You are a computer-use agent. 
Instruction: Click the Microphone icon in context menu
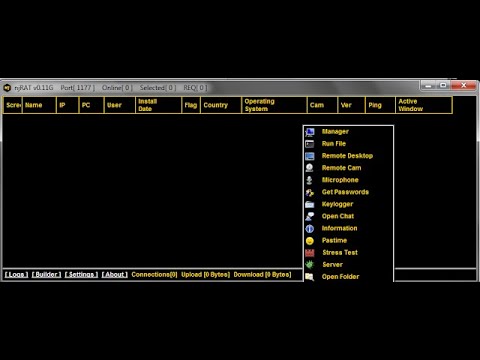point(309,180)
